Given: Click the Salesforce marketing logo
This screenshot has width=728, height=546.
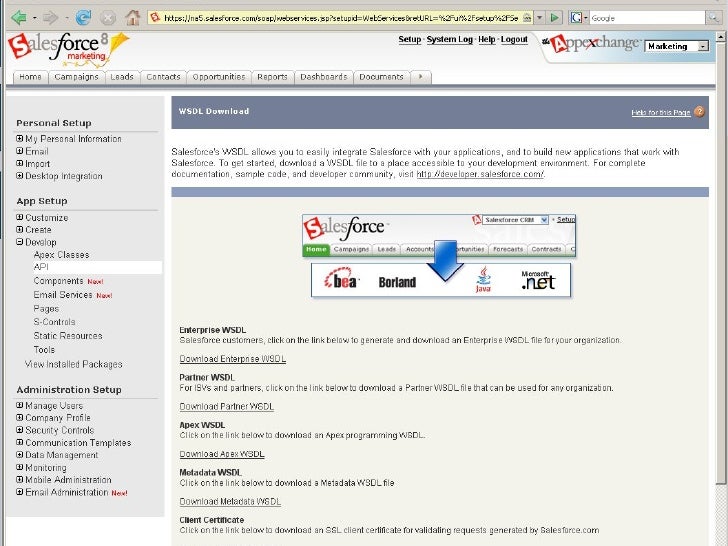Looking at the screenshot, I should (x=68, y=49).
